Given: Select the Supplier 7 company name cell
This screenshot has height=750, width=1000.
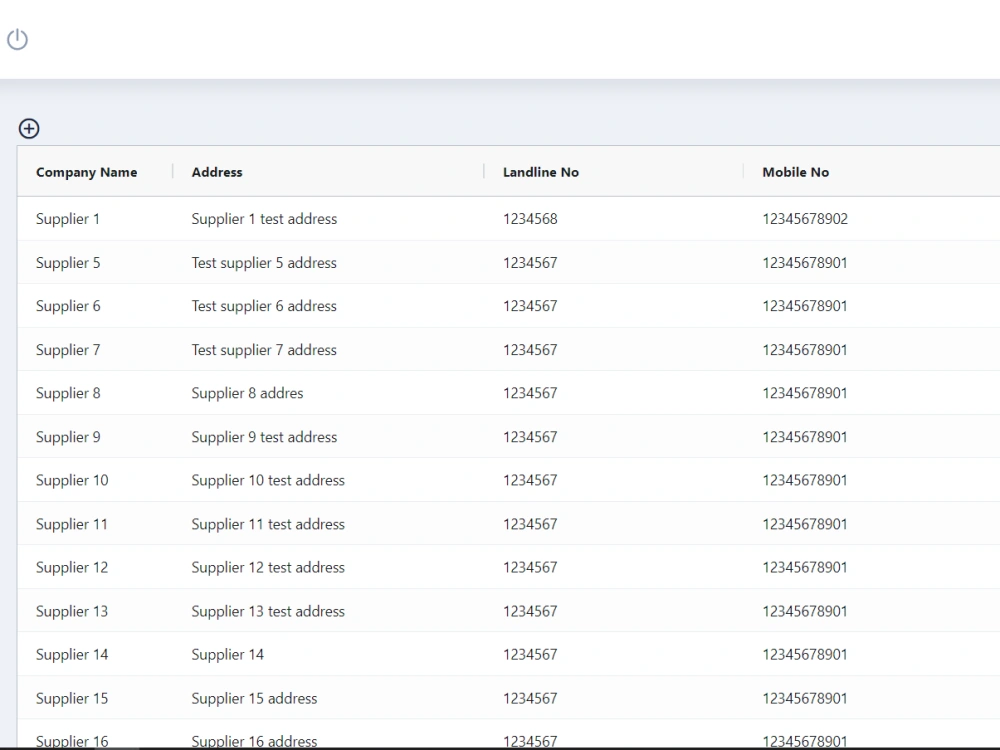Looking at the screenshot, I should tap(68, 350).
